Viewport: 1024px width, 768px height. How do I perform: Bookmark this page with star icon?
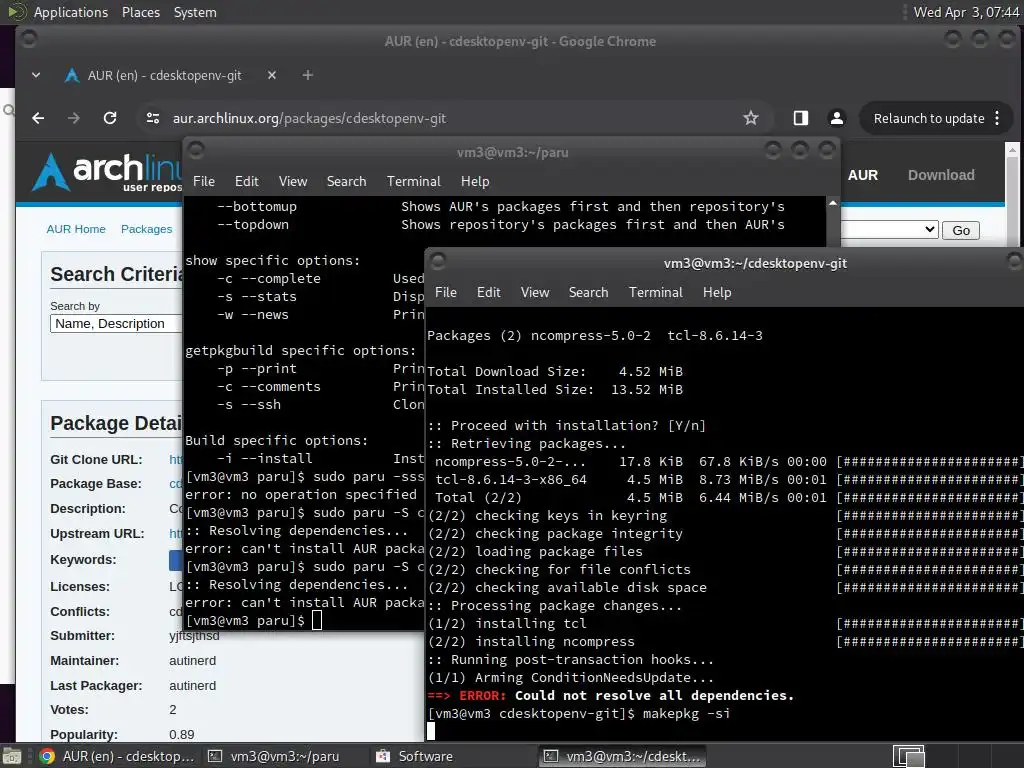[x=751, y=118]
